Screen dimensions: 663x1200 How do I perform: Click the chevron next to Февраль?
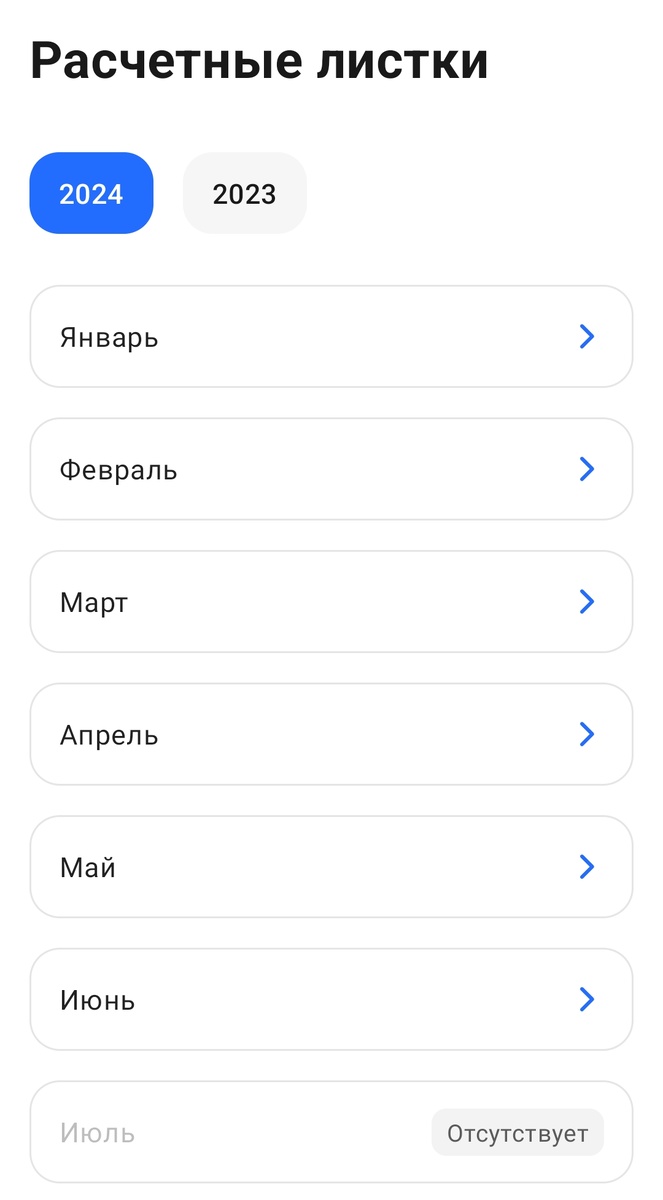click(x=587, y=469)
